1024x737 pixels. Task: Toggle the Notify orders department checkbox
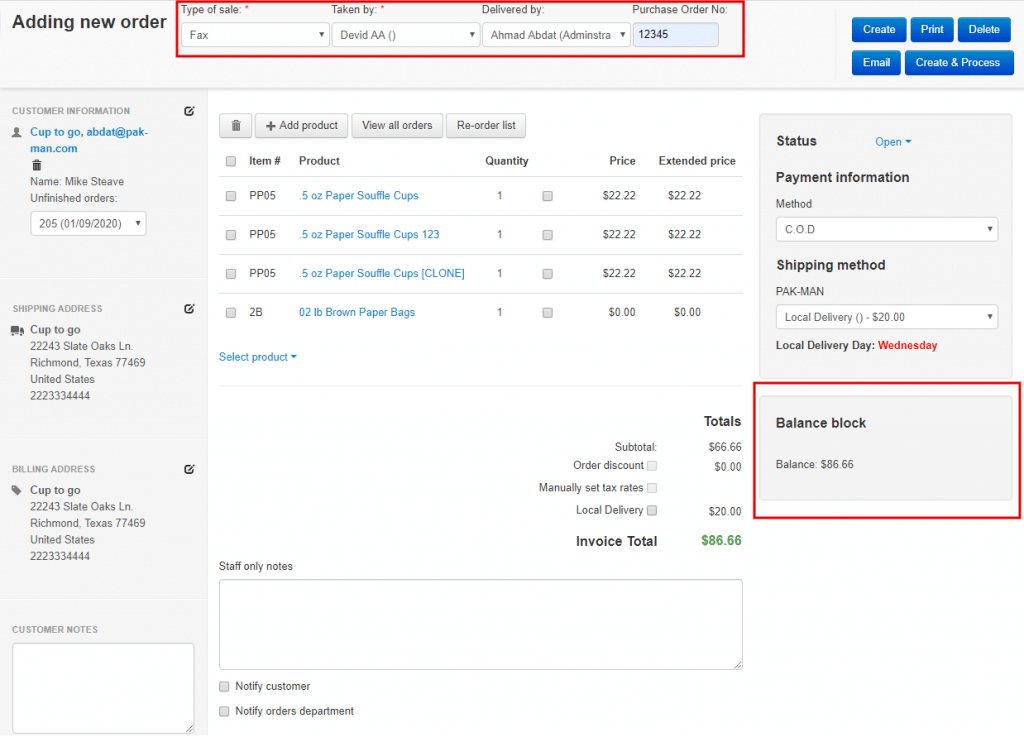225,712
